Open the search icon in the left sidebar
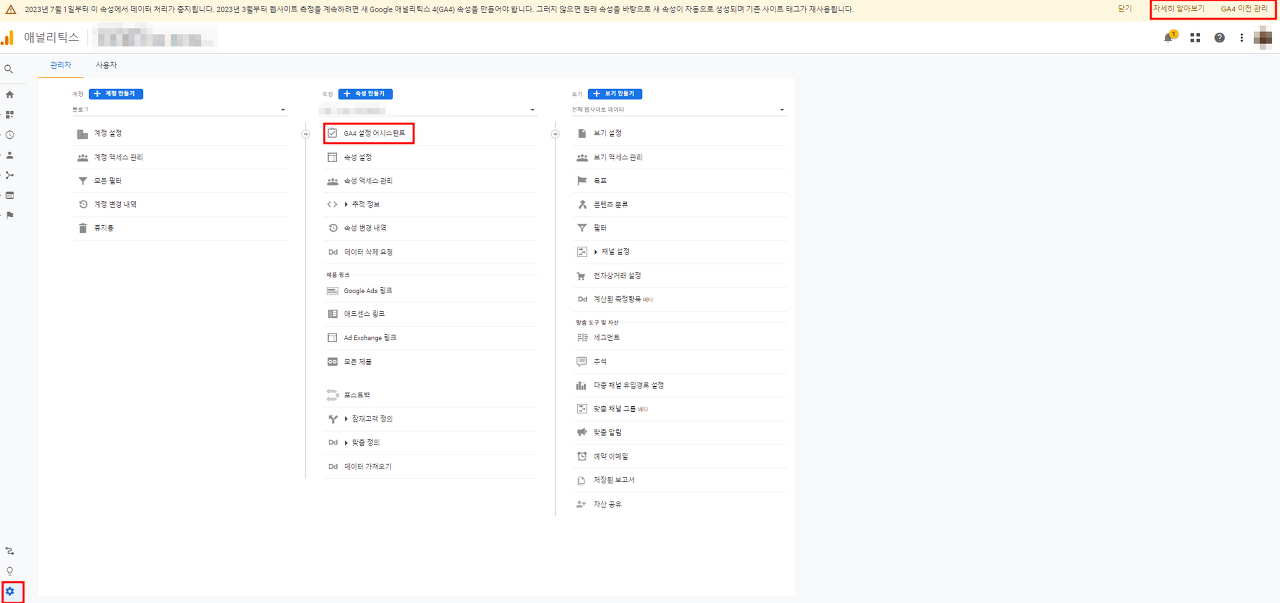The image size is (1280, 603). pyautogui.click(x=9, y=69)
